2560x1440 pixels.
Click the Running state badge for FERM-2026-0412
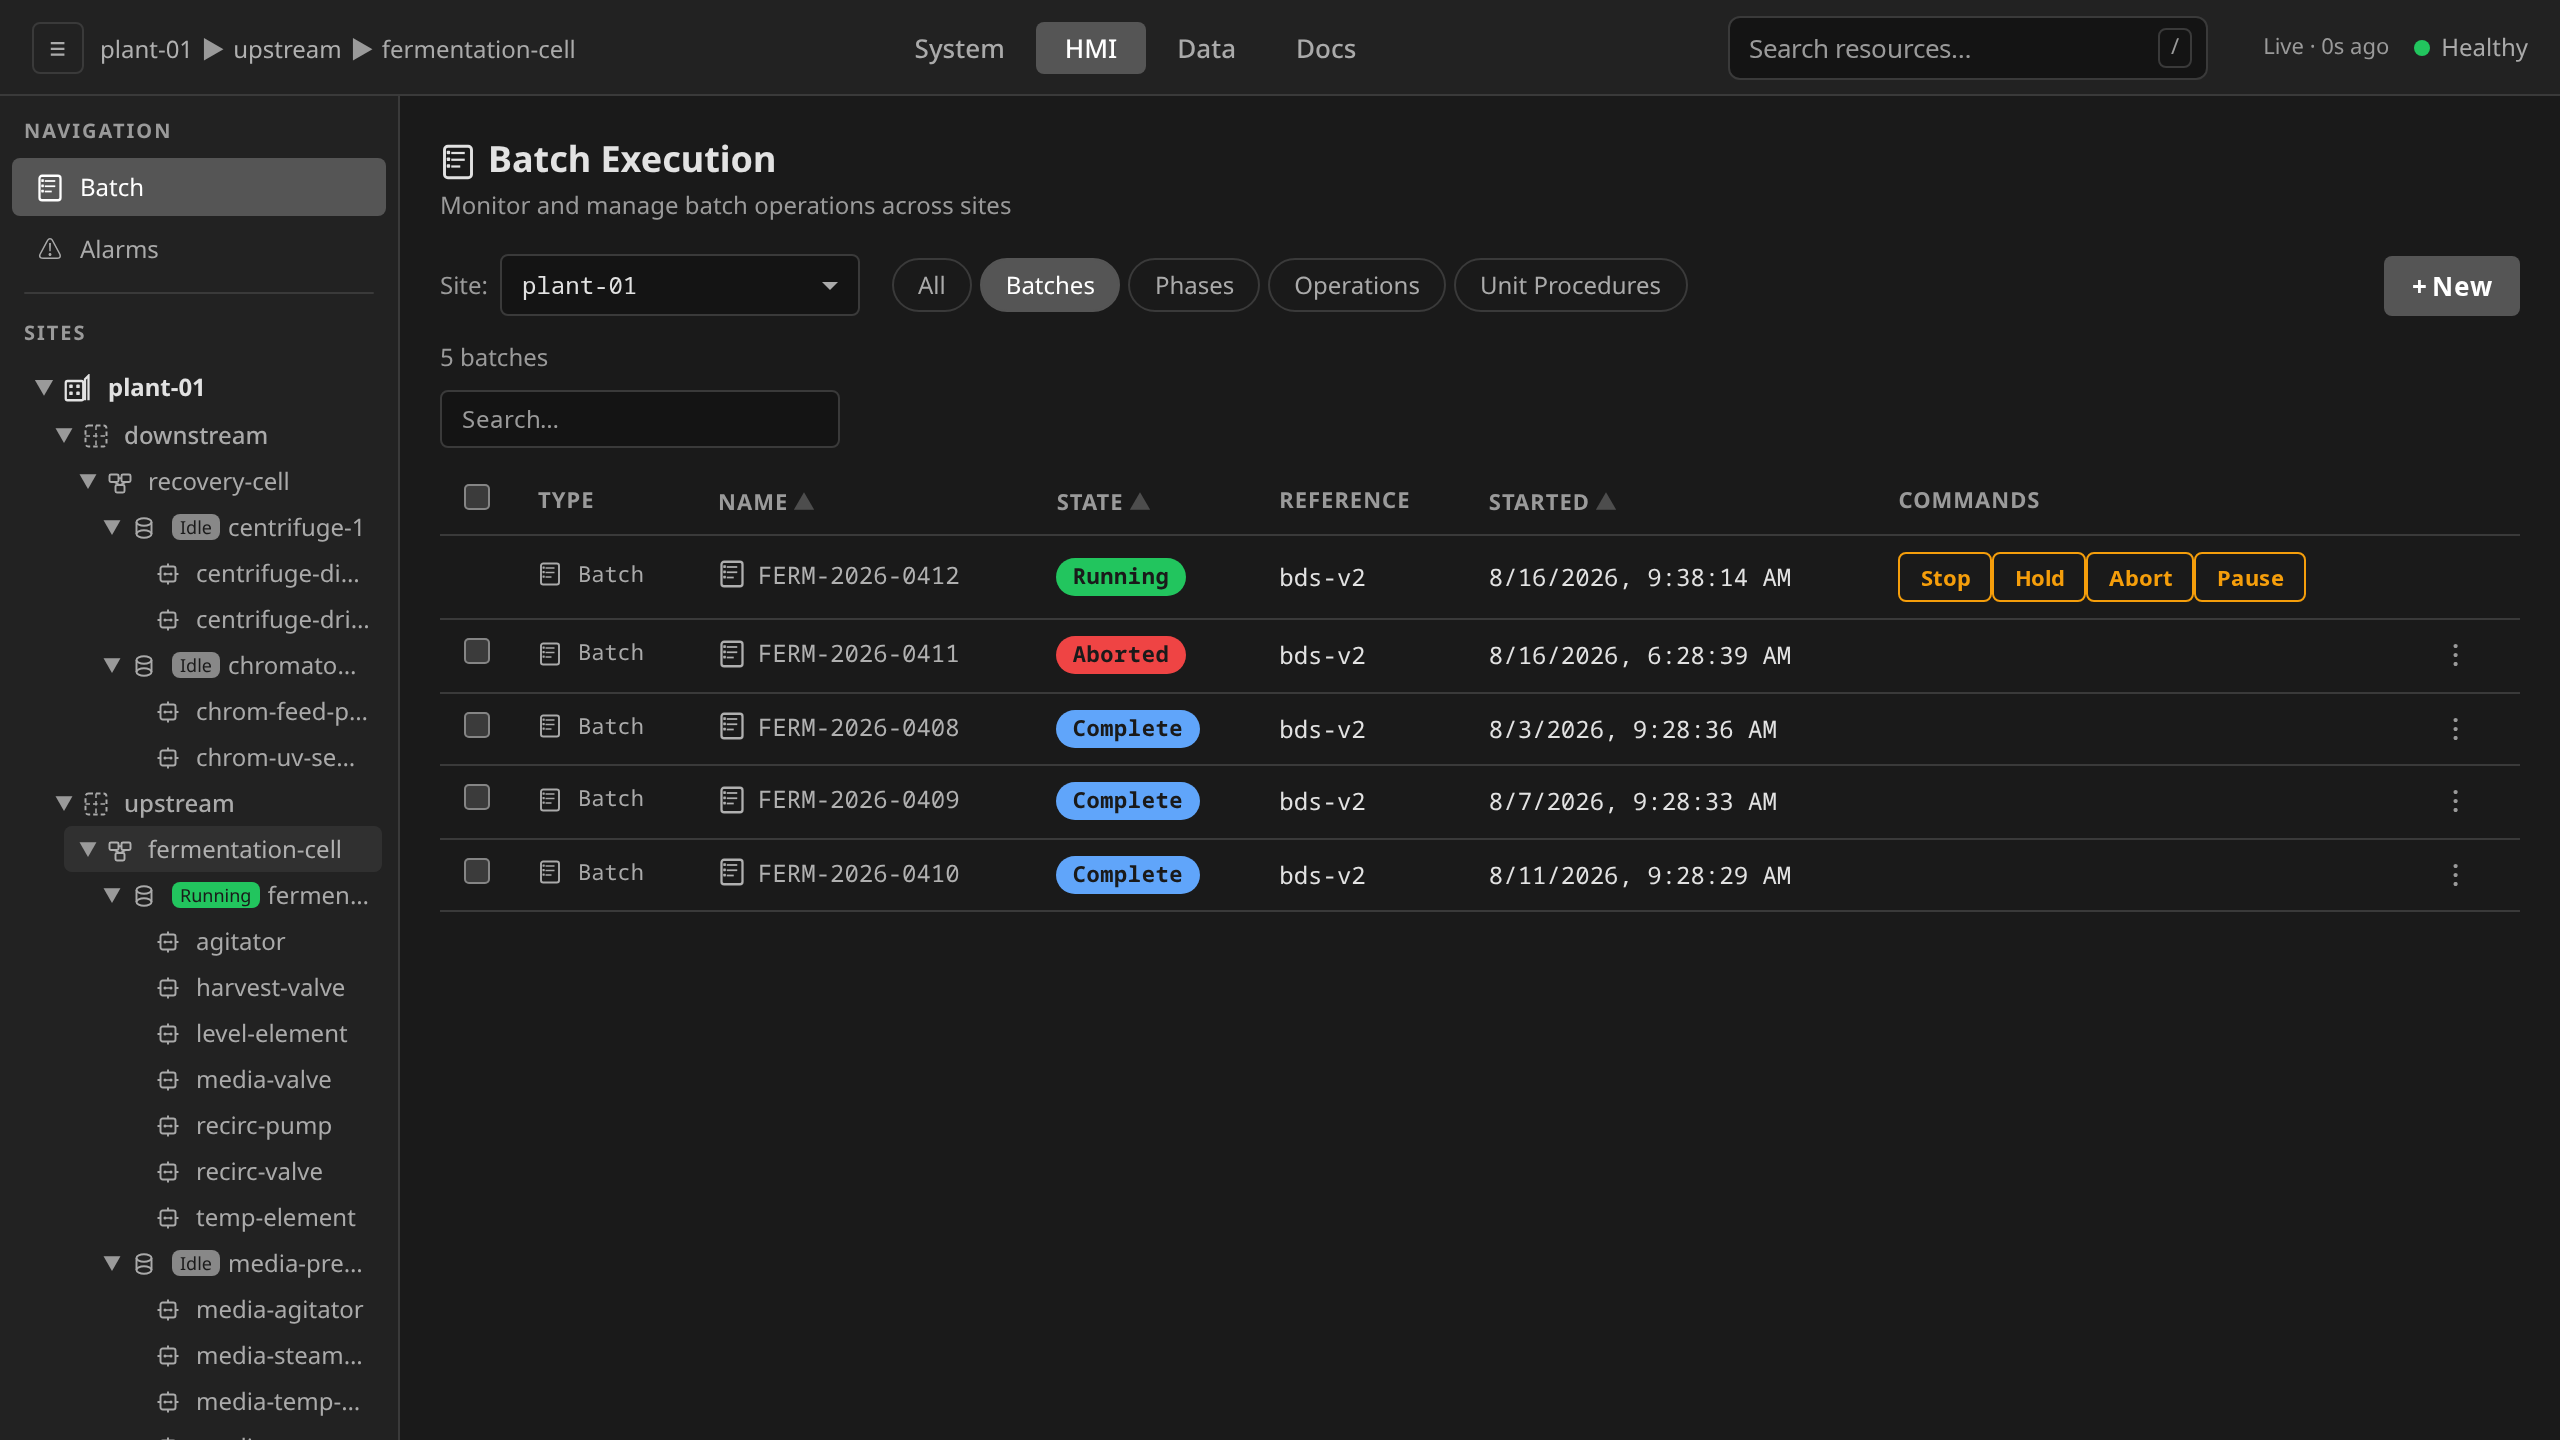tap(1120, 576)
